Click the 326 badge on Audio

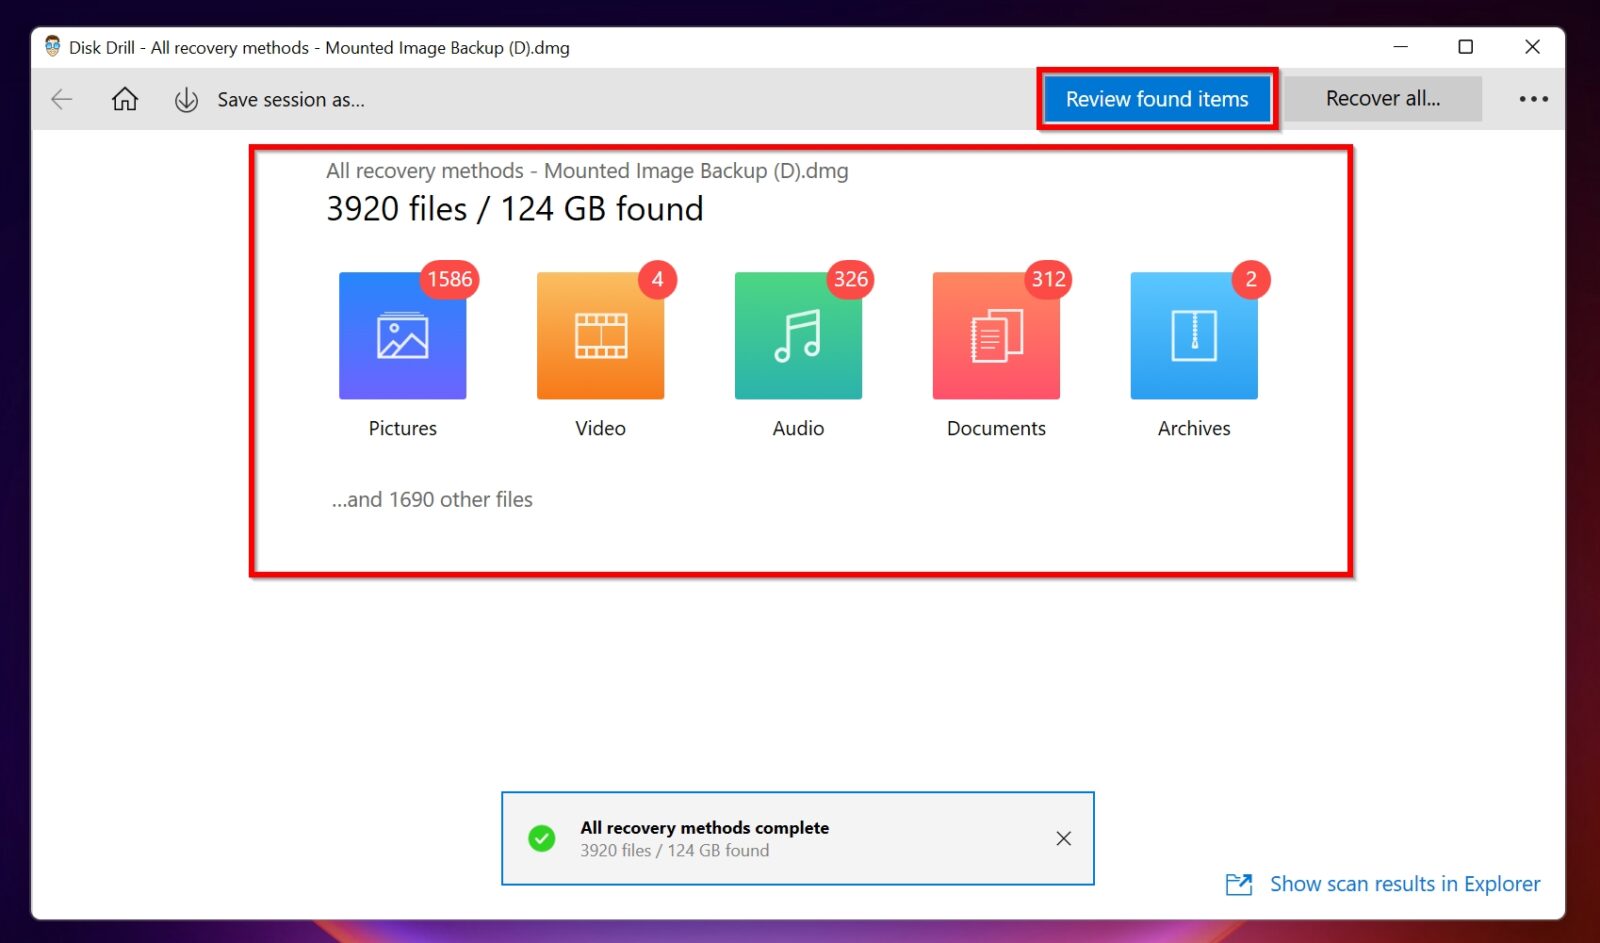849,280
